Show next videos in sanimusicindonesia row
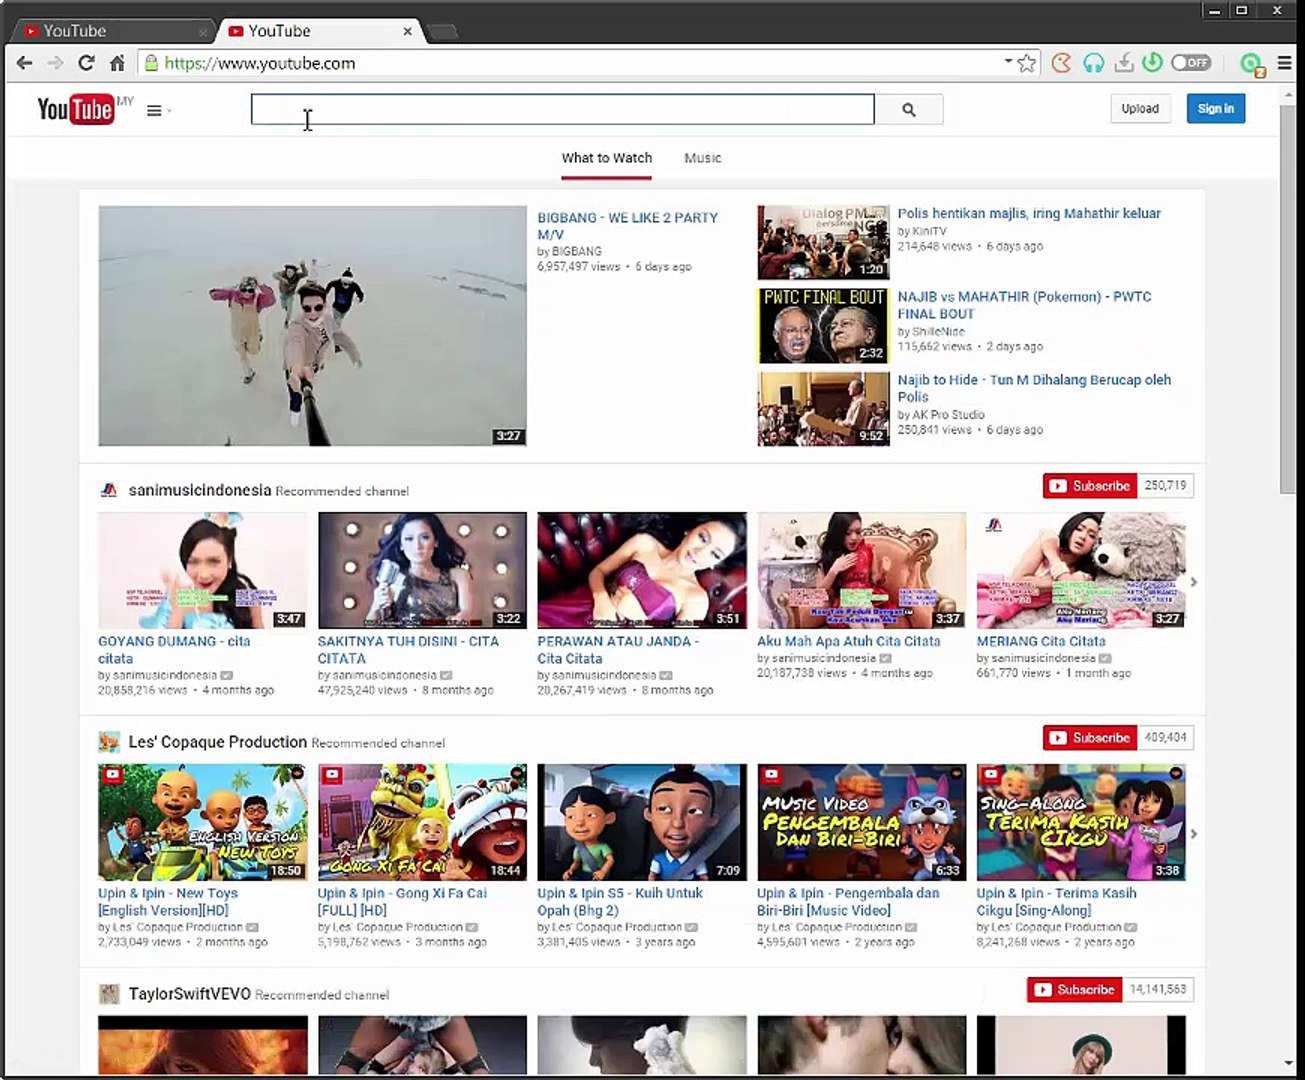Screen dimensions: 1305x1080 tap(1193, 582)
